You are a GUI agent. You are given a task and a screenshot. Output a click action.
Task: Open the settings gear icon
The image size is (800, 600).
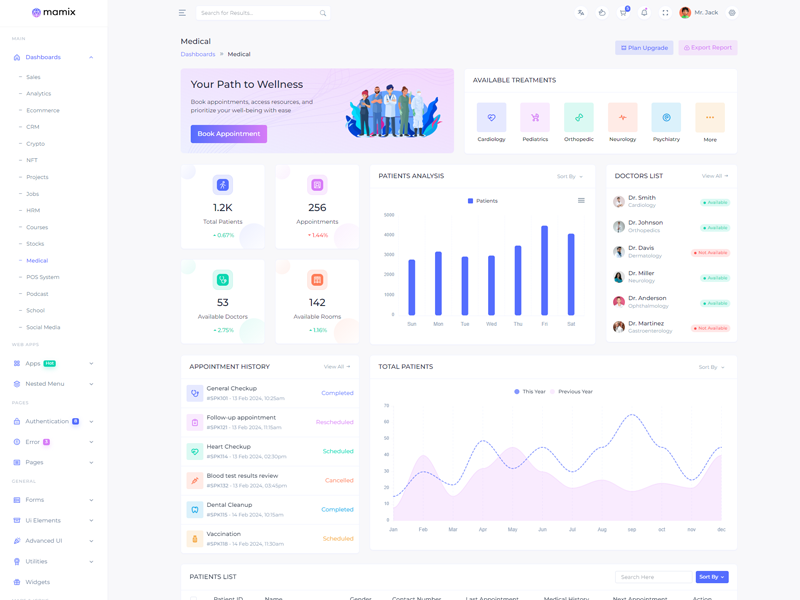click(732, 13)
